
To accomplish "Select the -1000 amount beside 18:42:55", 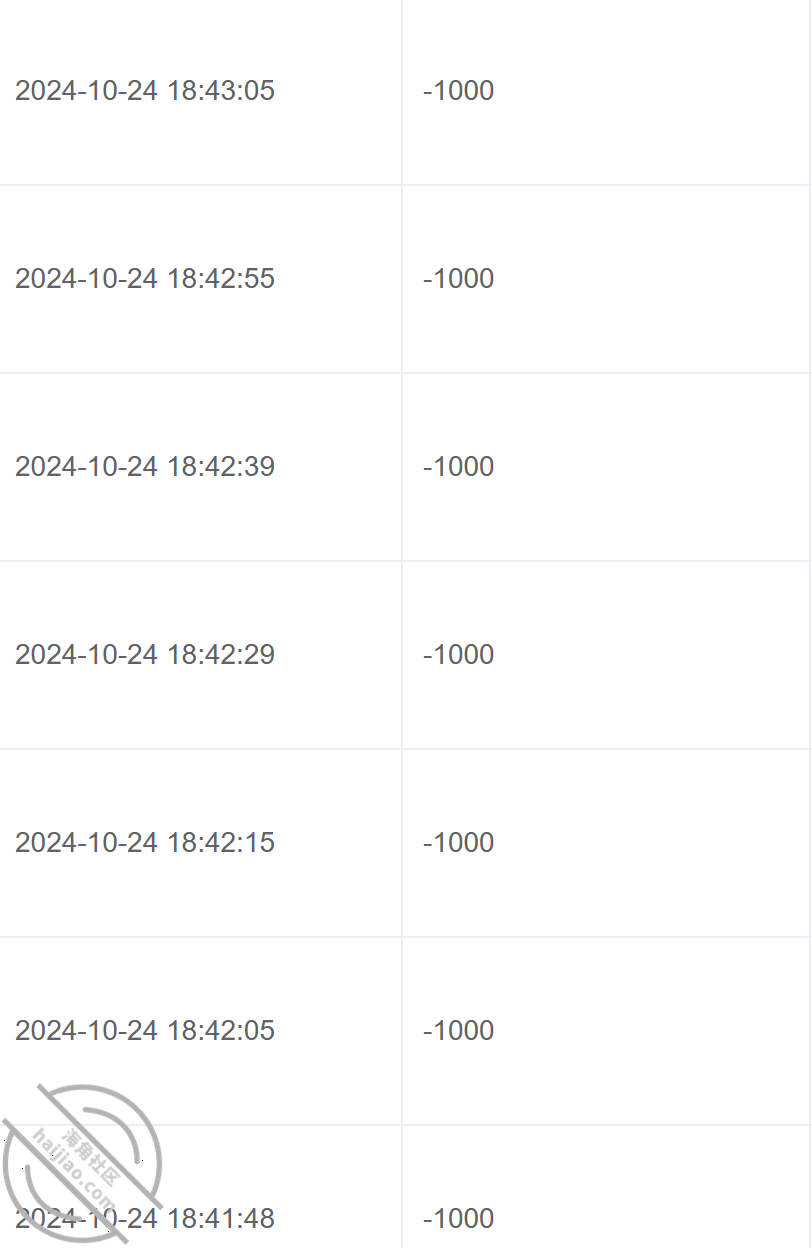I will (x=459, y=278).
